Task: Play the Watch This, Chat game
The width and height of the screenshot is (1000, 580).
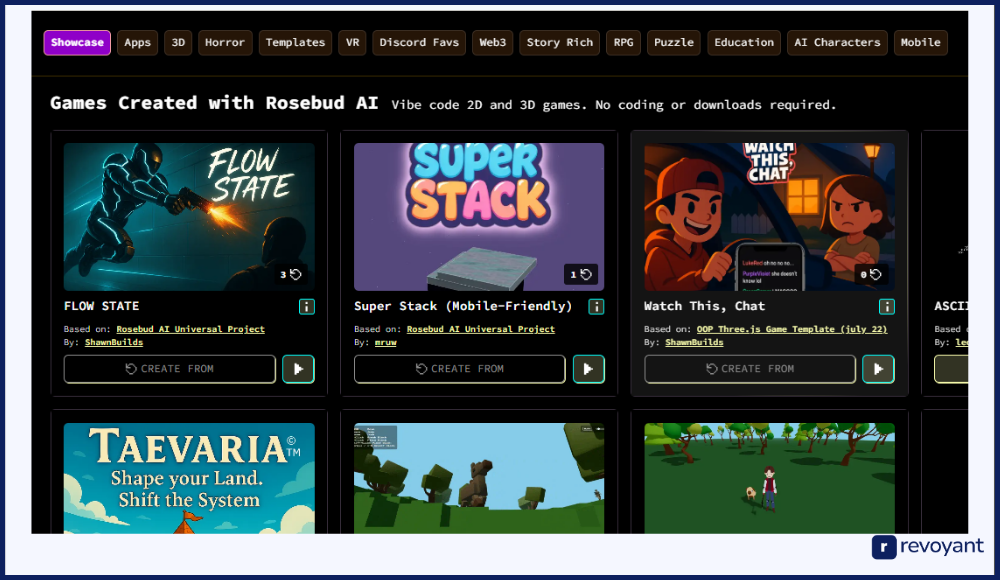Action: click(x=878, y=369)
